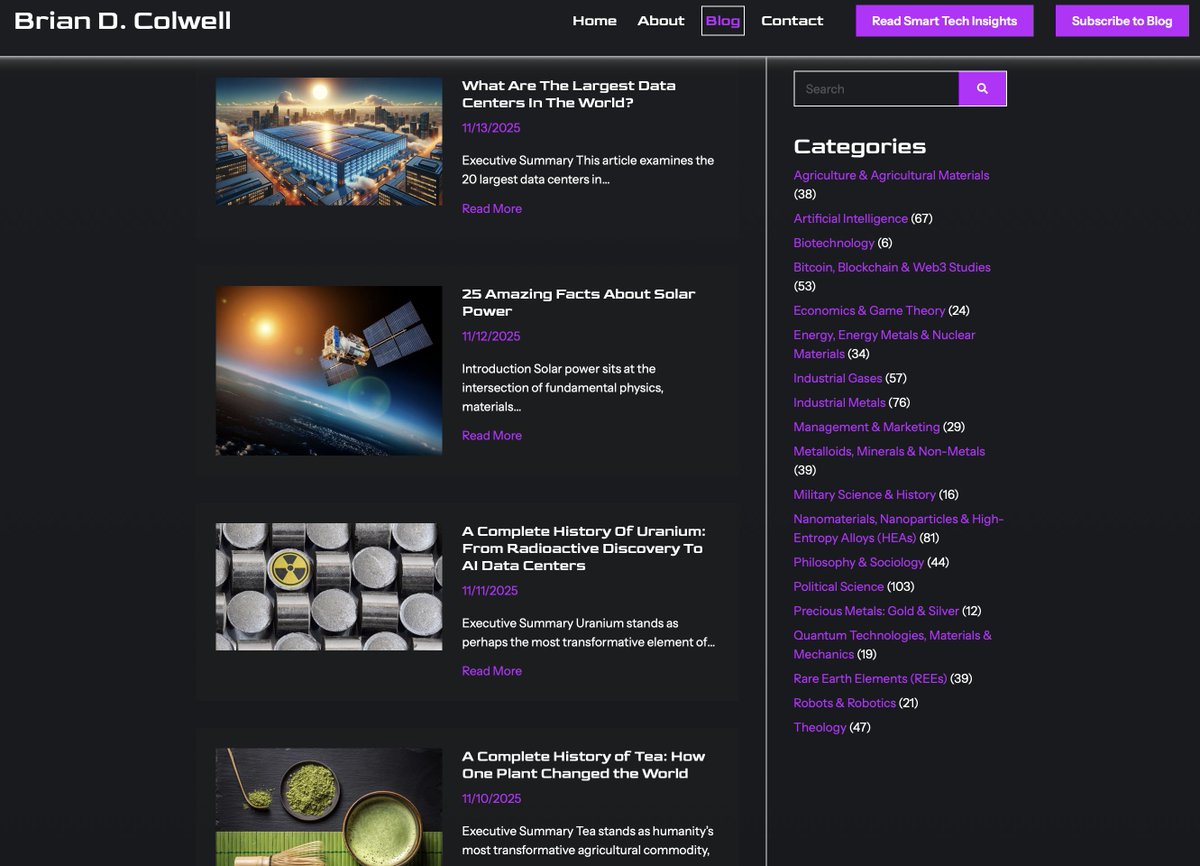Open Energy, Energy Metals & Nuclear Materials category
1200x866 pixels.
[x=884, y=344]
